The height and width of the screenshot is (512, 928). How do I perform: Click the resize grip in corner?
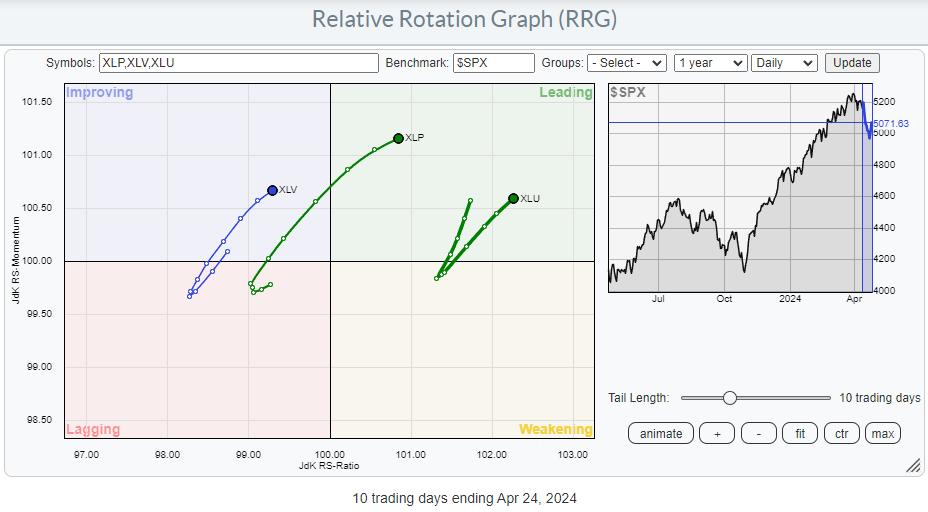click(913, 466)
